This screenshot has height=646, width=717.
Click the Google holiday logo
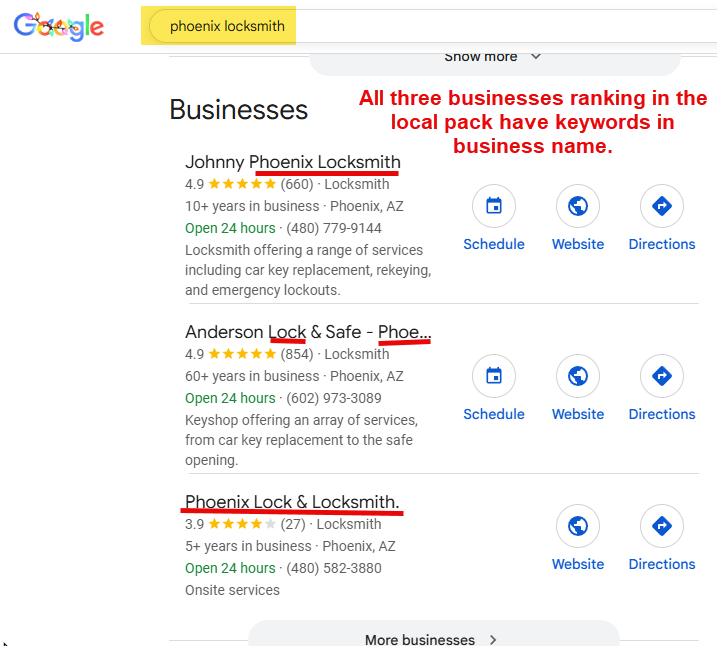[x=59, y=27]
